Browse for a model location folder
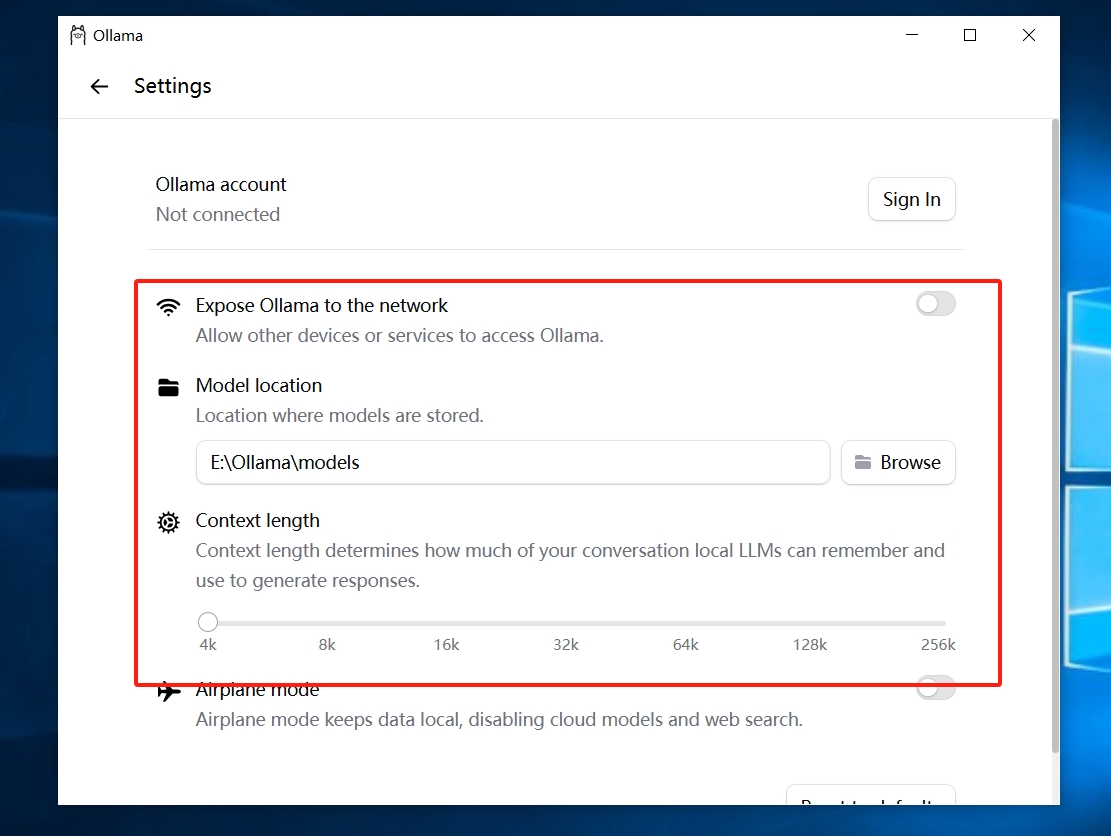The height and width of the screenshot is (836, 1111). click(898, 463)
